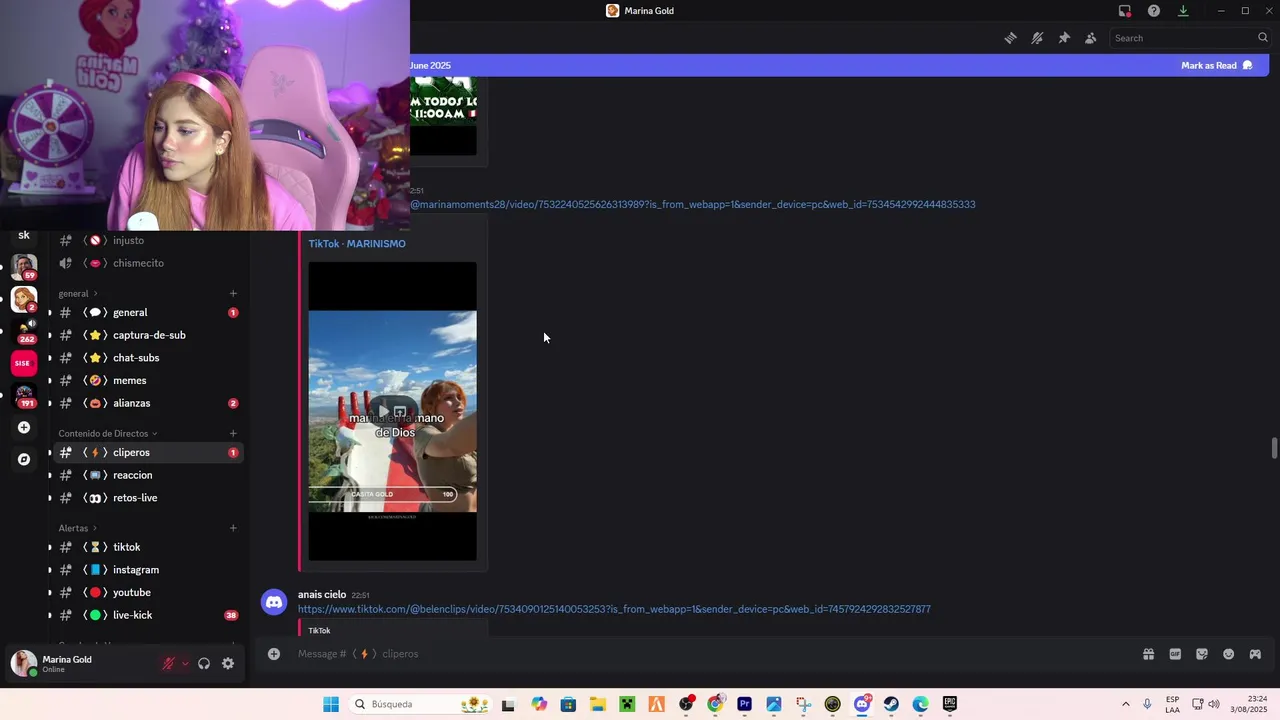Open the Threads icon in channel header
This screenshot has height=720, width=1280.
pos(1010,38)
